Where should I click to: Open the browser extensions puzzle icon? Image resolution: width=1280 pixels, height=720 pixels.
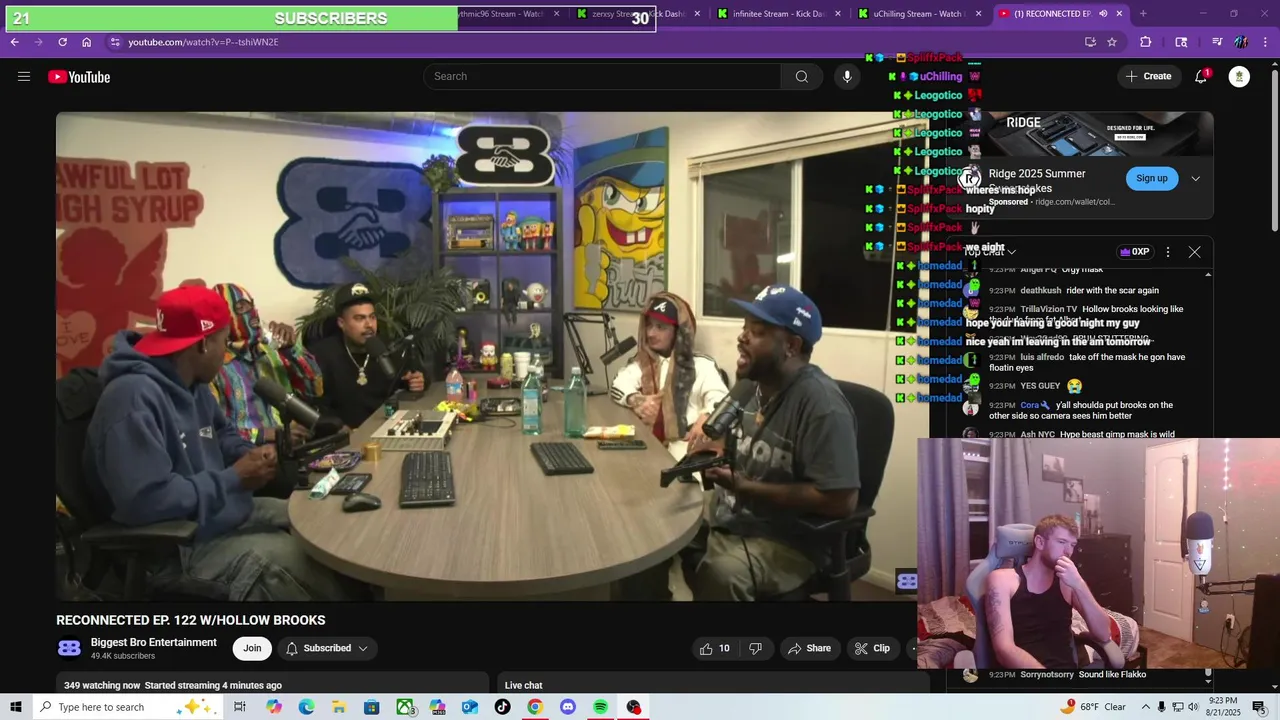click(1146, 42)
